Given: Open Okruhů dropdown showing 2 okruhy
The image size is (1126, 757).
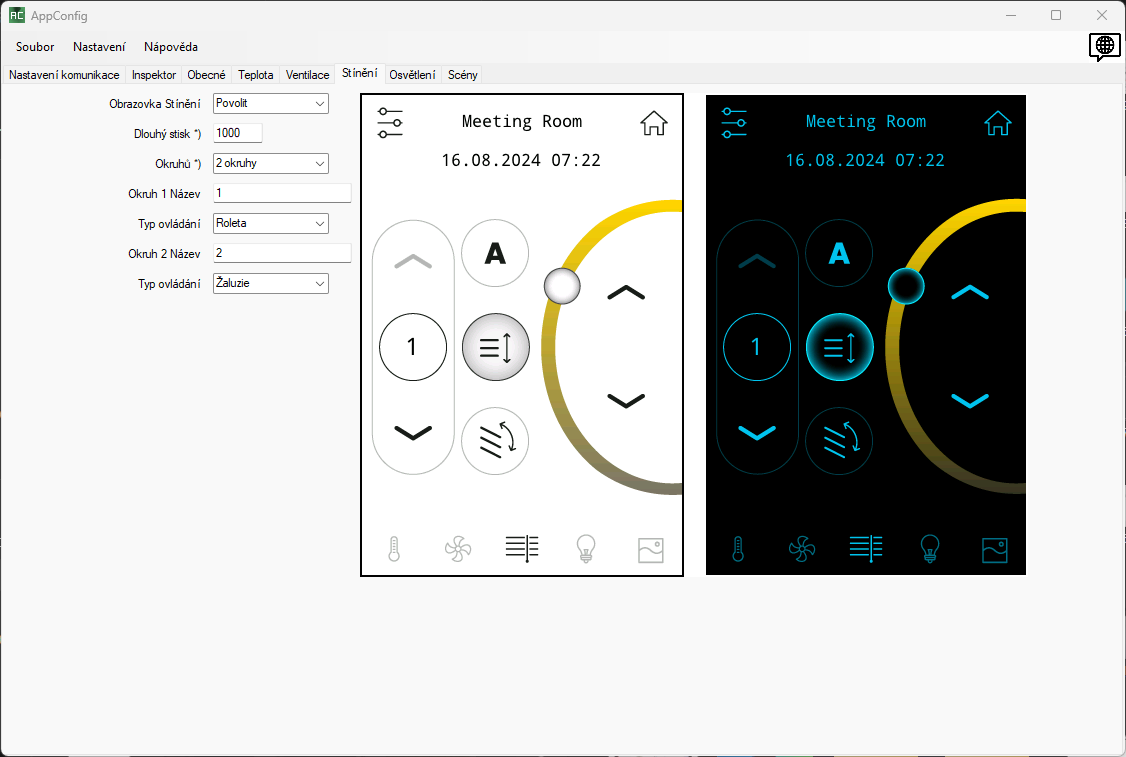Looking at the screenshot, I should [271, 164].
